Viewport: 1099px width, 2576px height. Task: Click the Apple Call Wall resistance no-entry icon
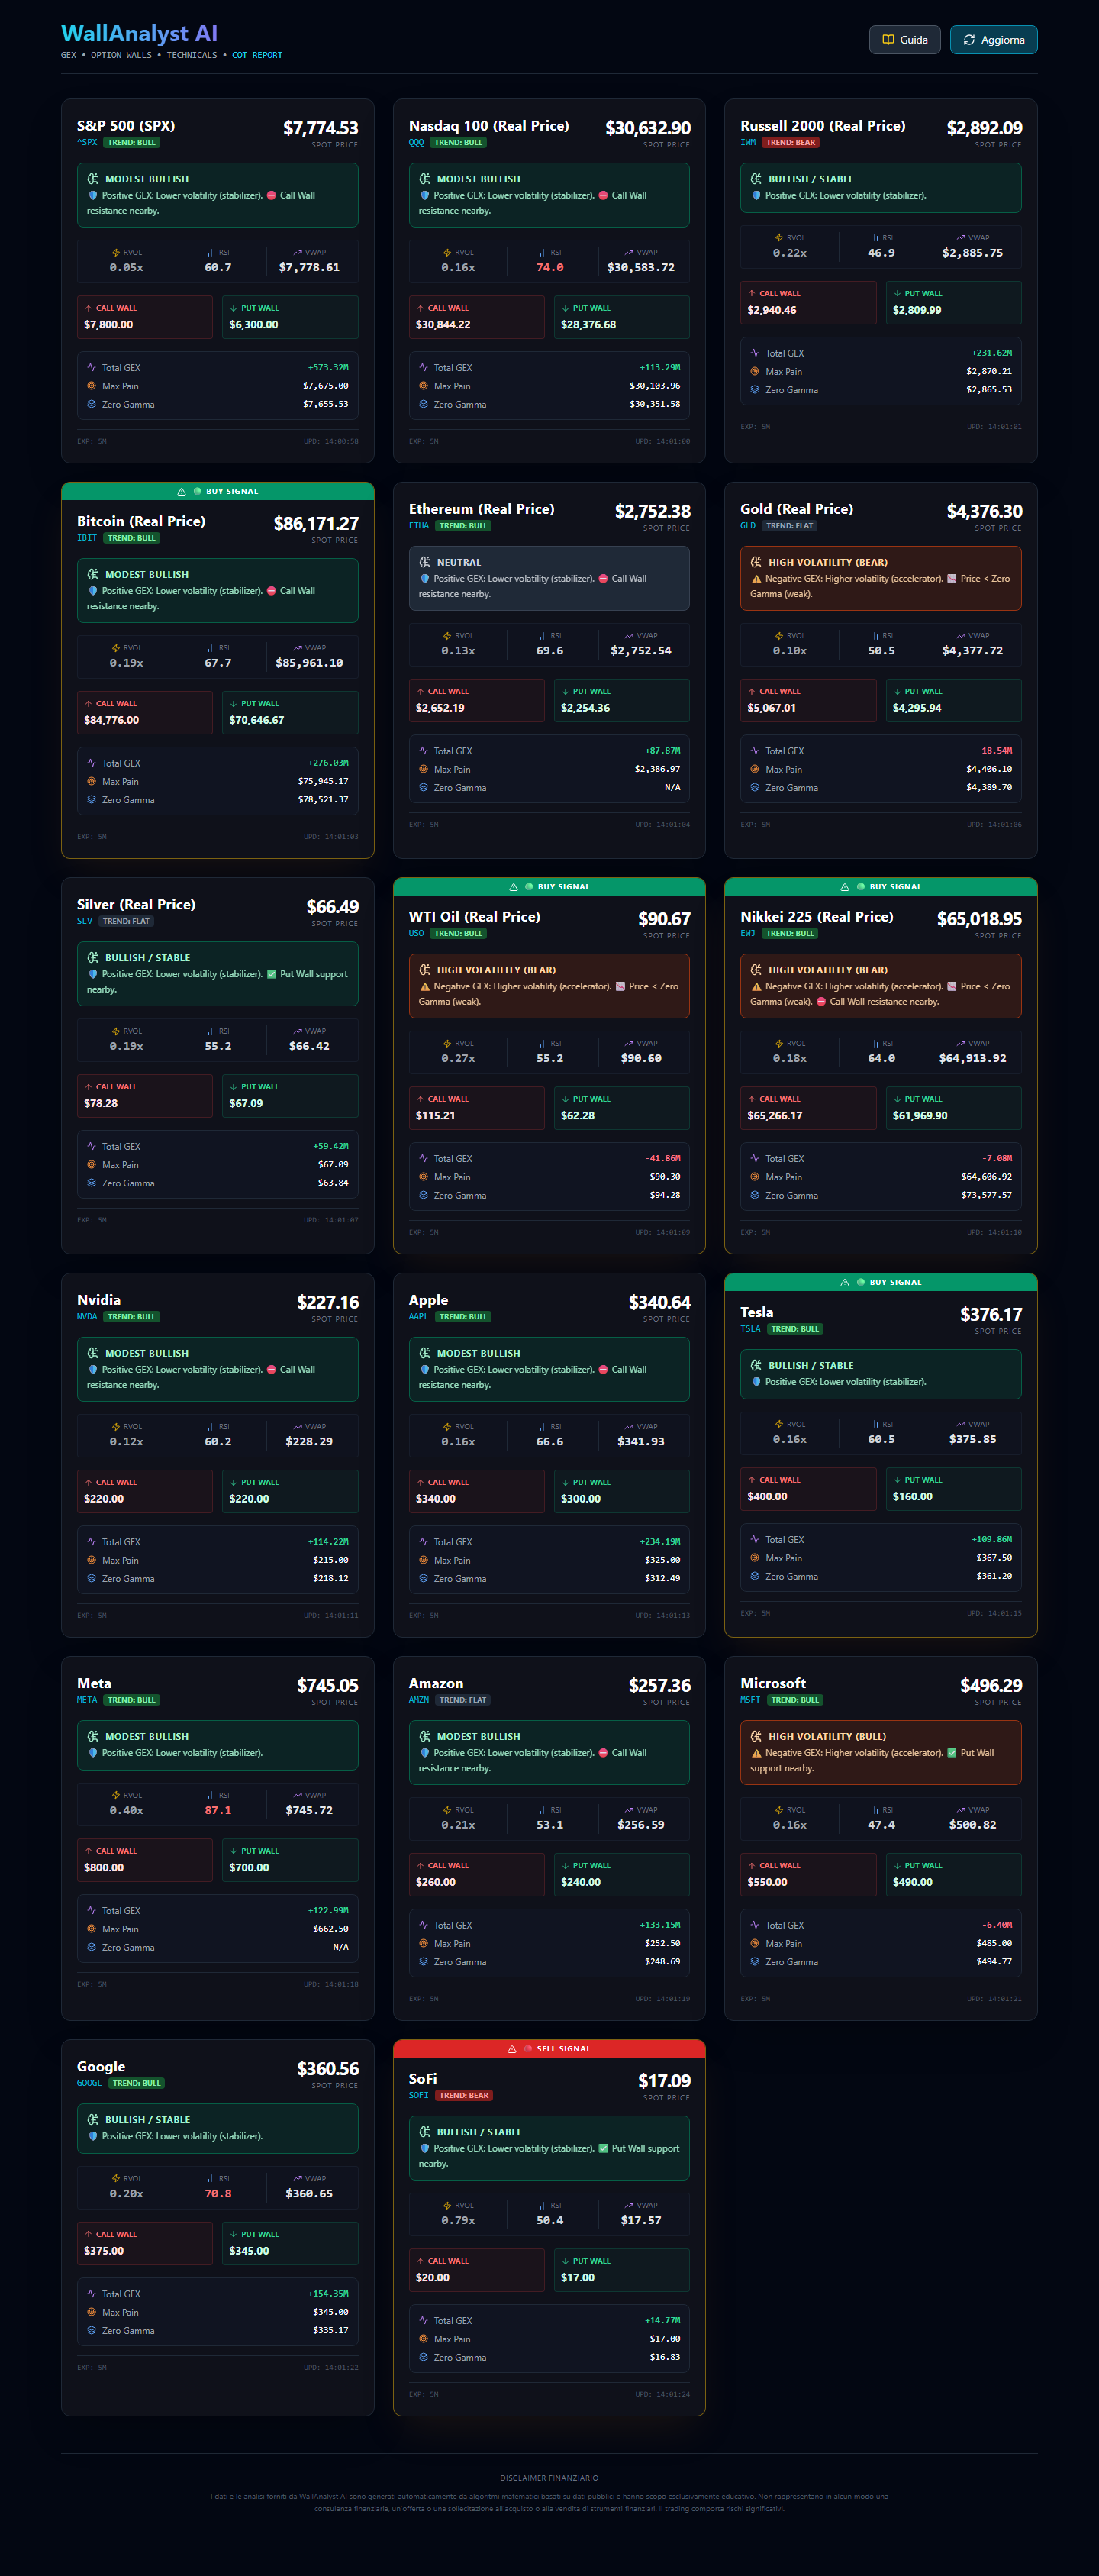tap(603, 1370)
